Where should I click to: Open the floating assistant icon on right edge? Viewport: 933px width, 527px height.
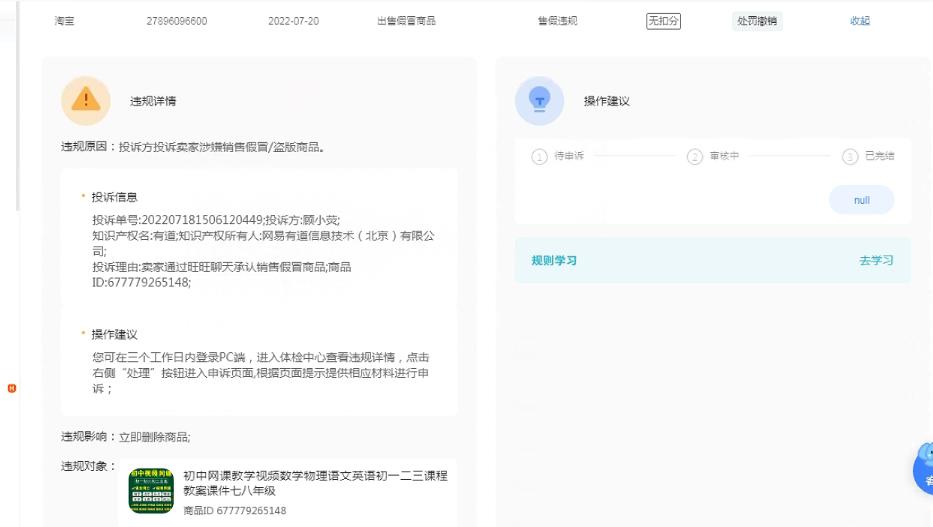(x=924, y=469)
